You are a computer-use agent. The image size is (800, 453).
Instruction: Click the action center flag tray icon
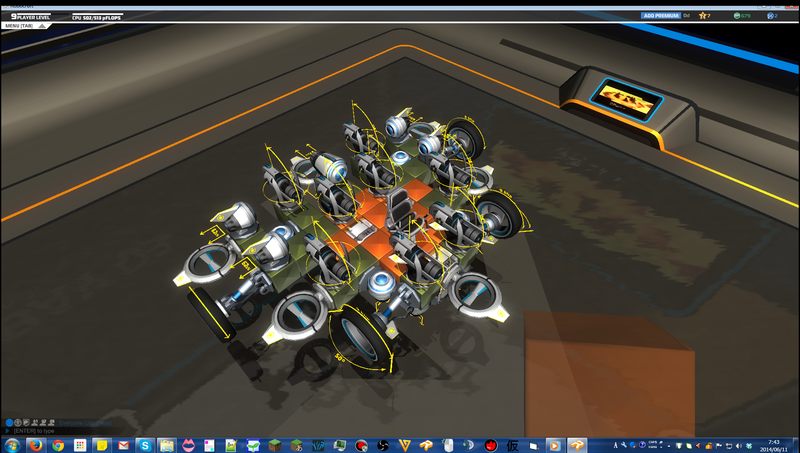tap(719, 446)
